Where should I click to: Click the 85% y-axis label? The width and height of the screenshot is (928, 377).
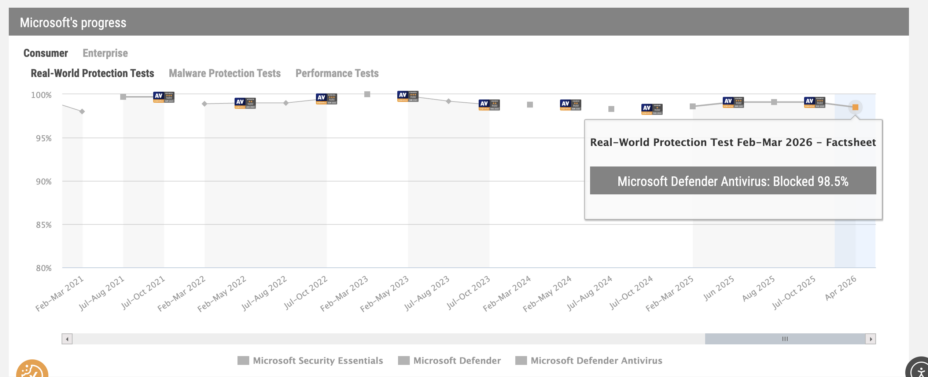pos(43,225)
